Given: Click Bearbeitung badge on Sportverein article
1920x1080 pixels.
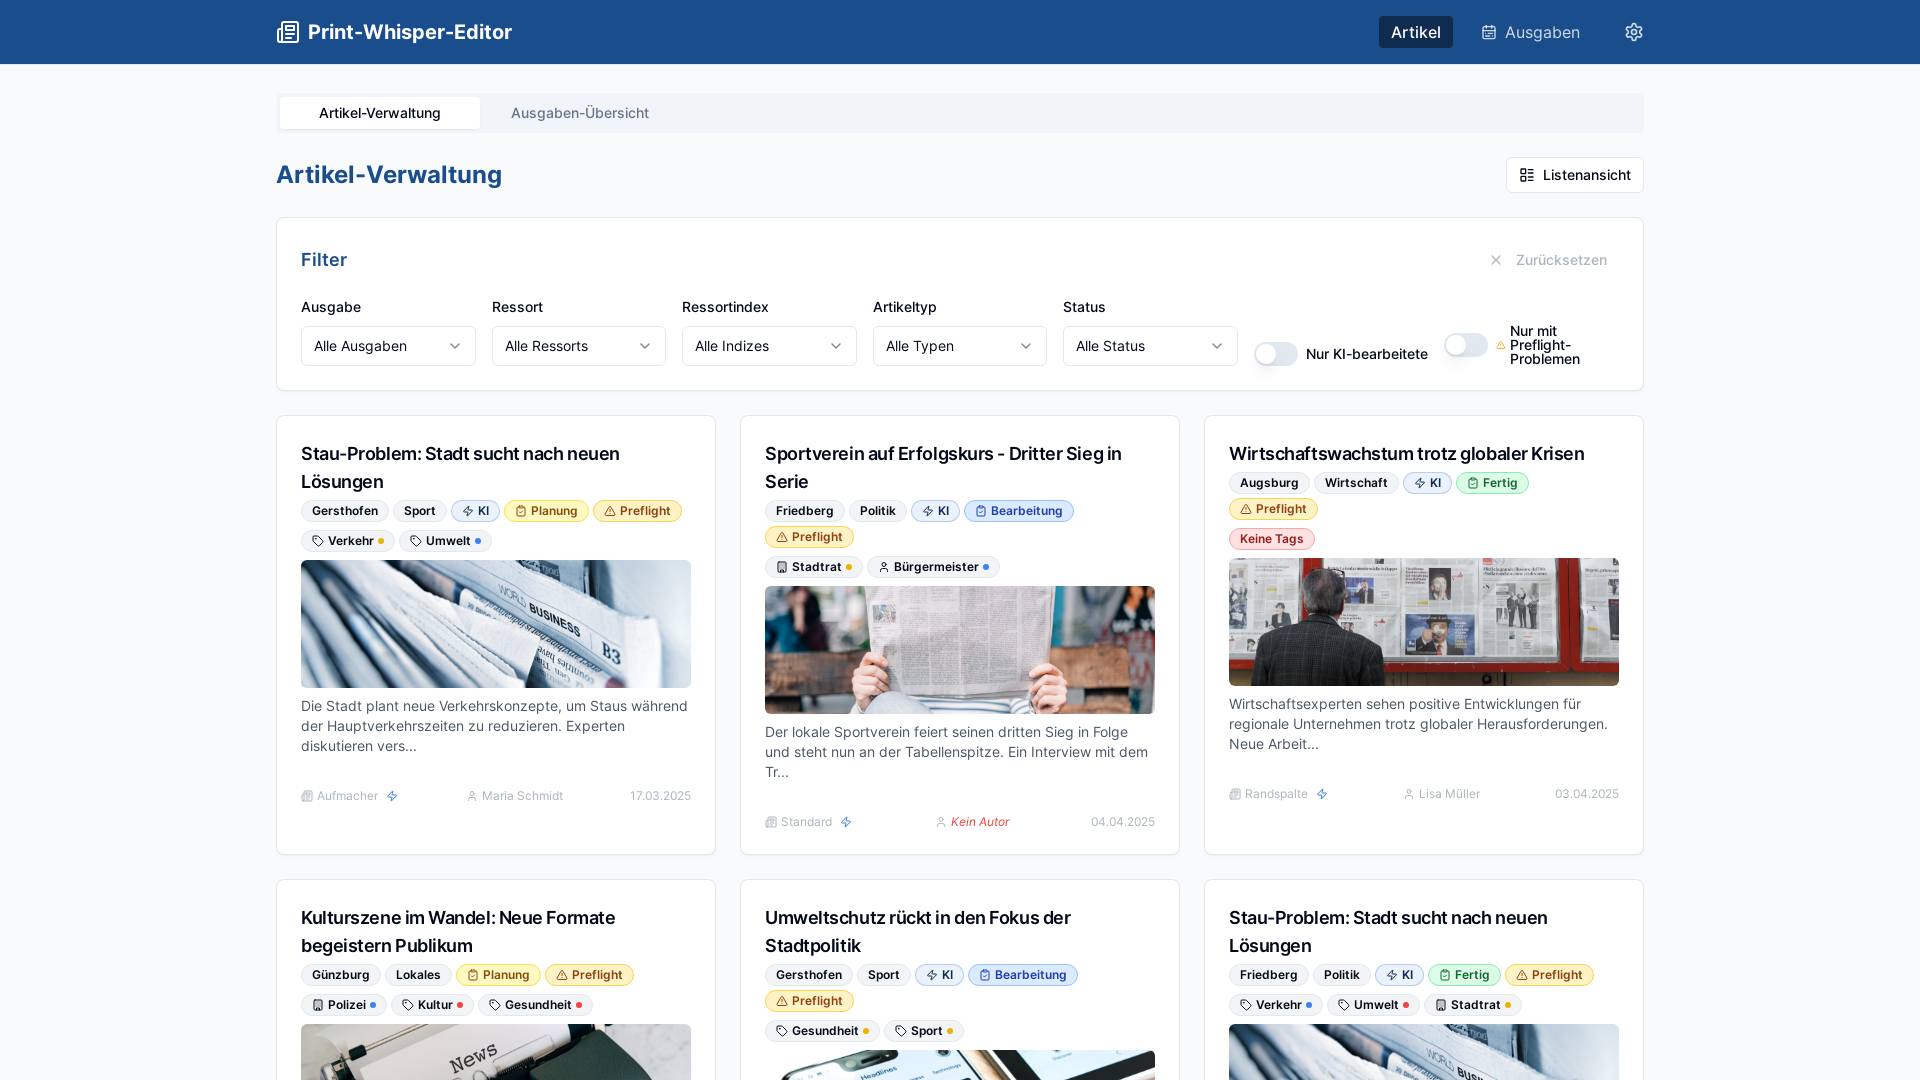Looking at the screenshot, I should click(1018, 511).
